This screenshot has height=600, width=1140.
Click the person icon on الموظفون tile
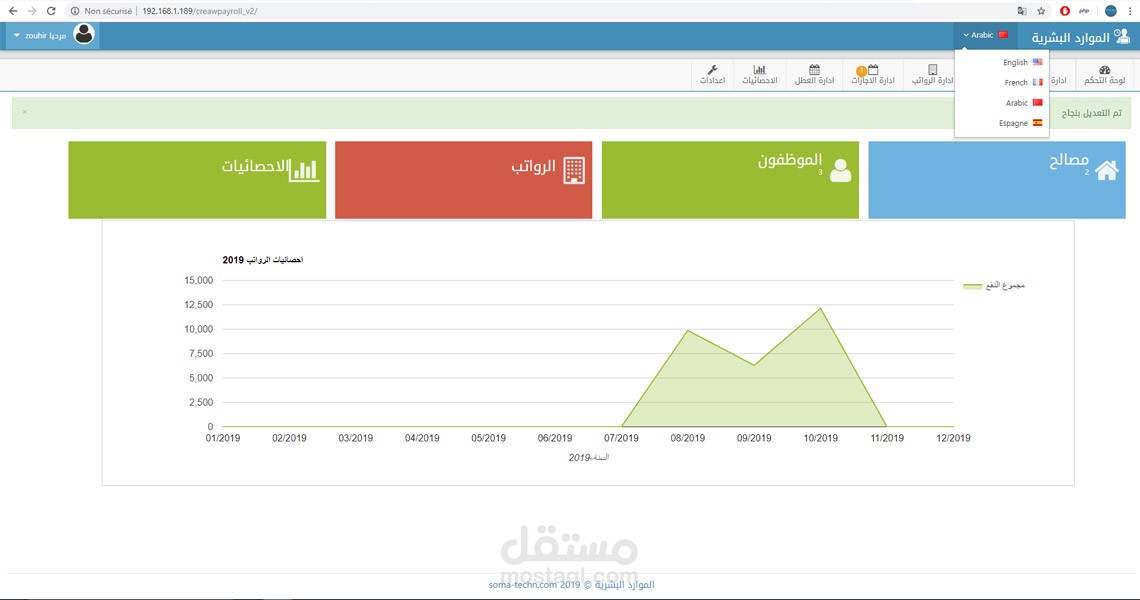[840, 170]
